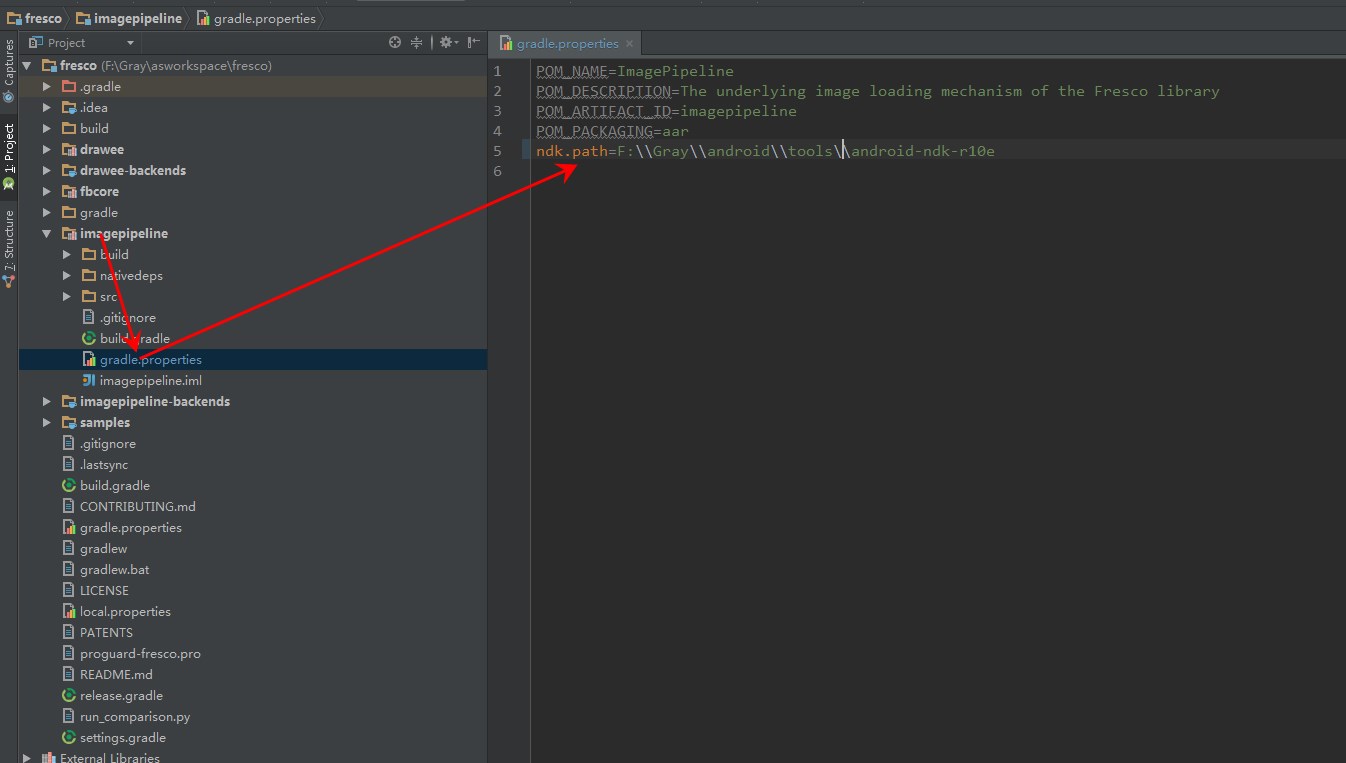Click the README.md file icon
This screenshot has height=763, width=1346.
69,675
